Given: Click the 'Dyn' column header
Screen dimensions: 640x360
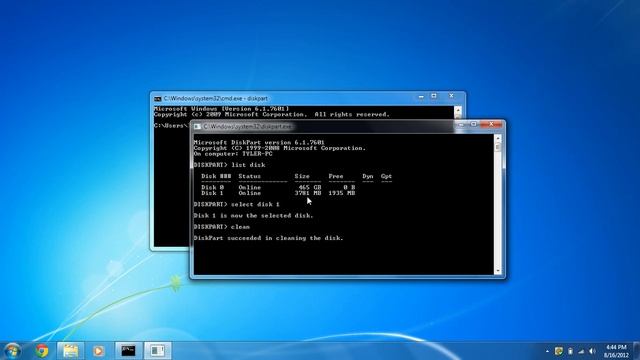Looking at the screenshot, I should pos(367,176).
